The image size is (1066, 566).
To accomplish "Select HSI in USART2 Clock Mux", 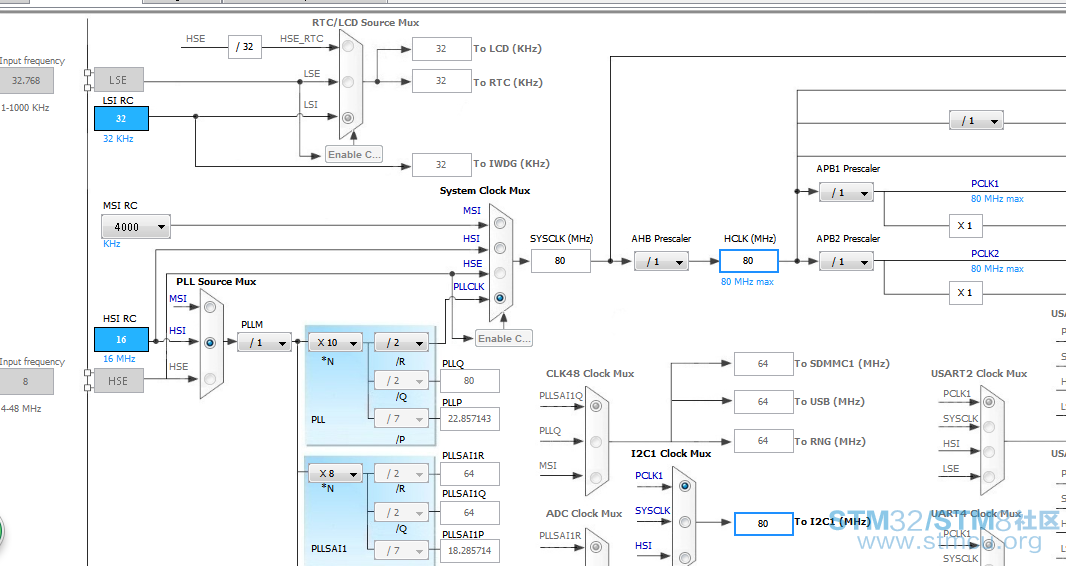I will (989, 452).
